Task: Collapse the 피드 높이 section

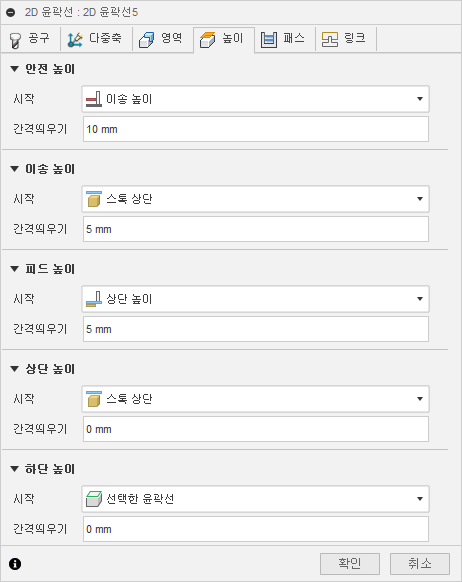Action: [x=14, y=269]
